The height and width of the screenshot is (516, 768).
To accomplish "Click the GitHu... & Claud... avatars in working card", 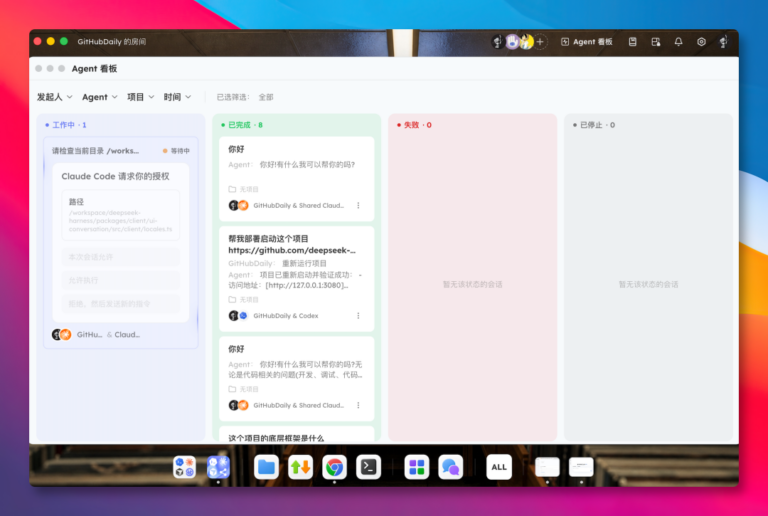I will tap(62, 335).
